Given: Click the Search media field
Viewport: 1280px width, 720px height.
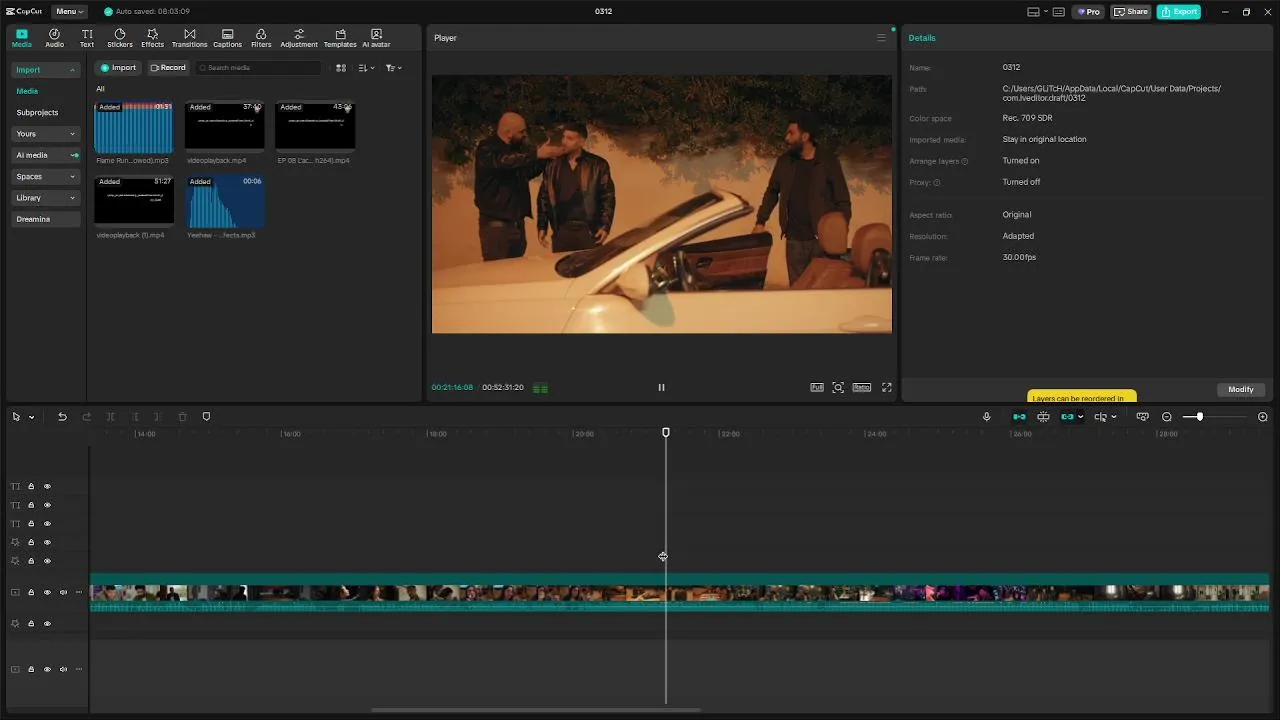Looking at the screenshot, I should [258, 68].
